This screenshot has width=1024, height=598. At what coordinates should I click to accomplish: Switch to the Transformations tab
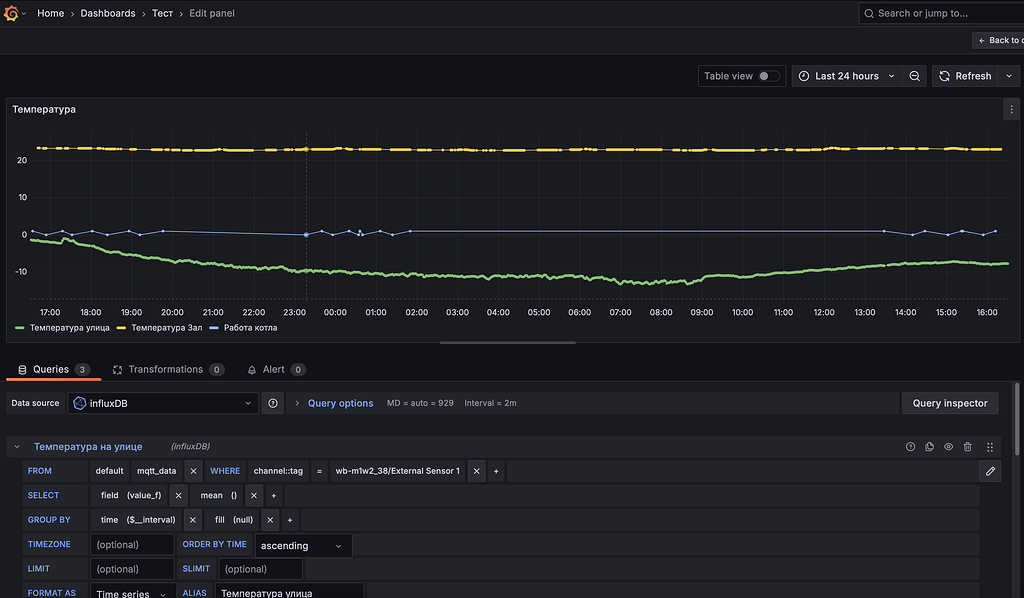point(168,369)
